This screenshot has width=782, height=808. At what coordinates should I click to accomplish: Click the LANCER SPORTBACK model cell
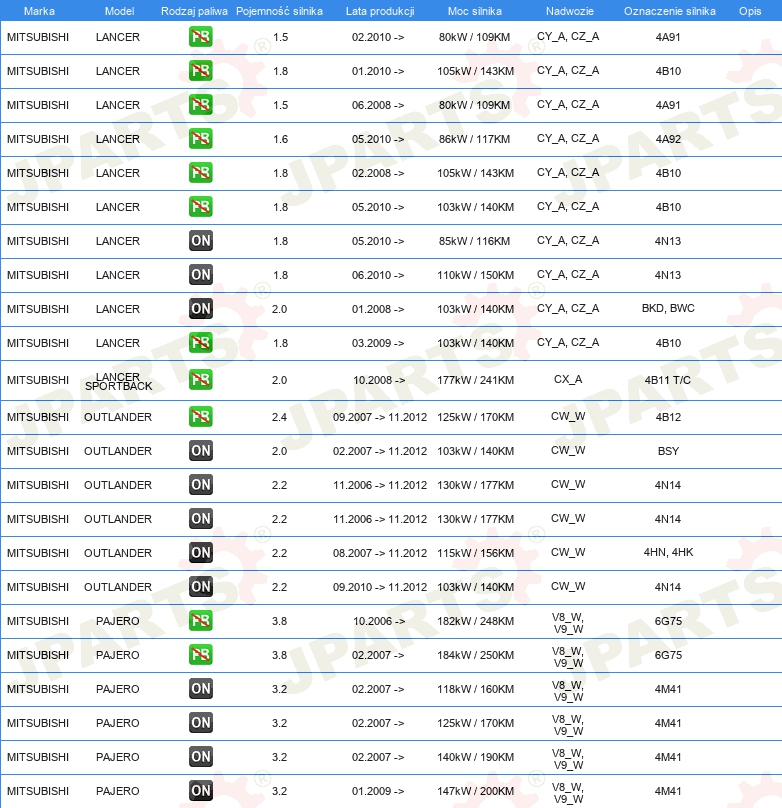pyautogui.click(x=118, y=380)
